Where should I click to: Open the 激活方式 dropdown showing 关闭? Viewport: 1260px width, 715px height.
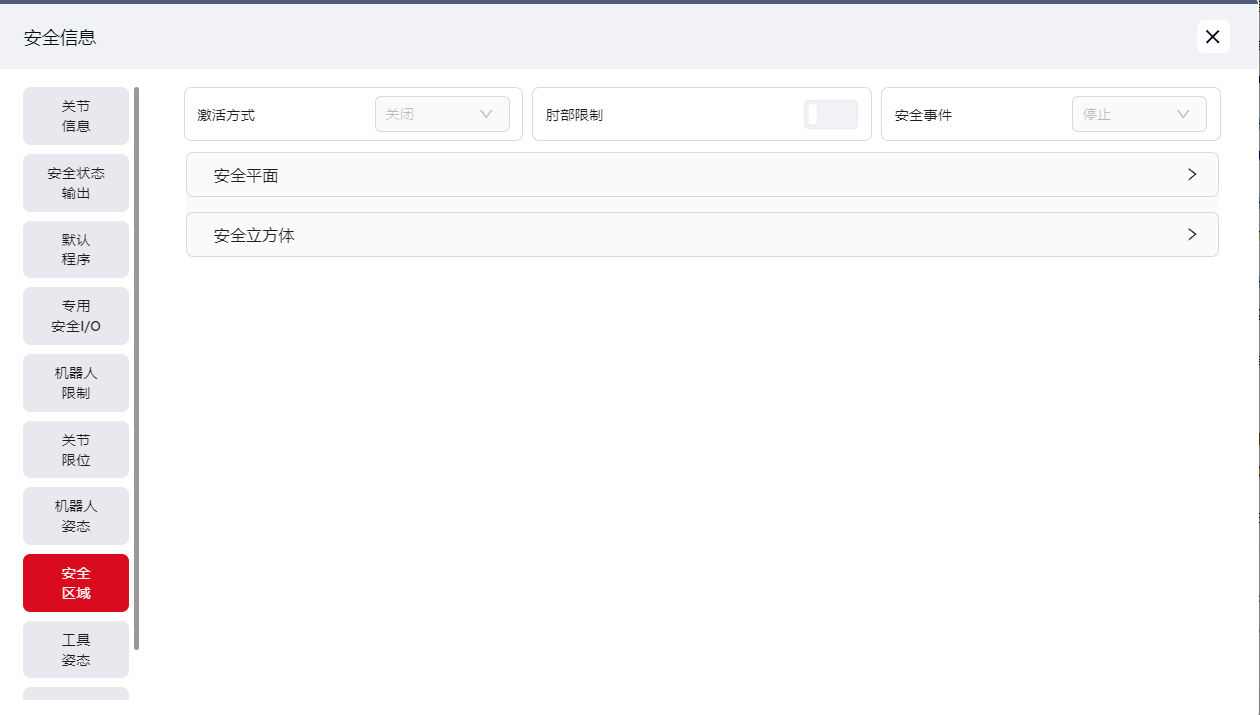tap(441, 114)
